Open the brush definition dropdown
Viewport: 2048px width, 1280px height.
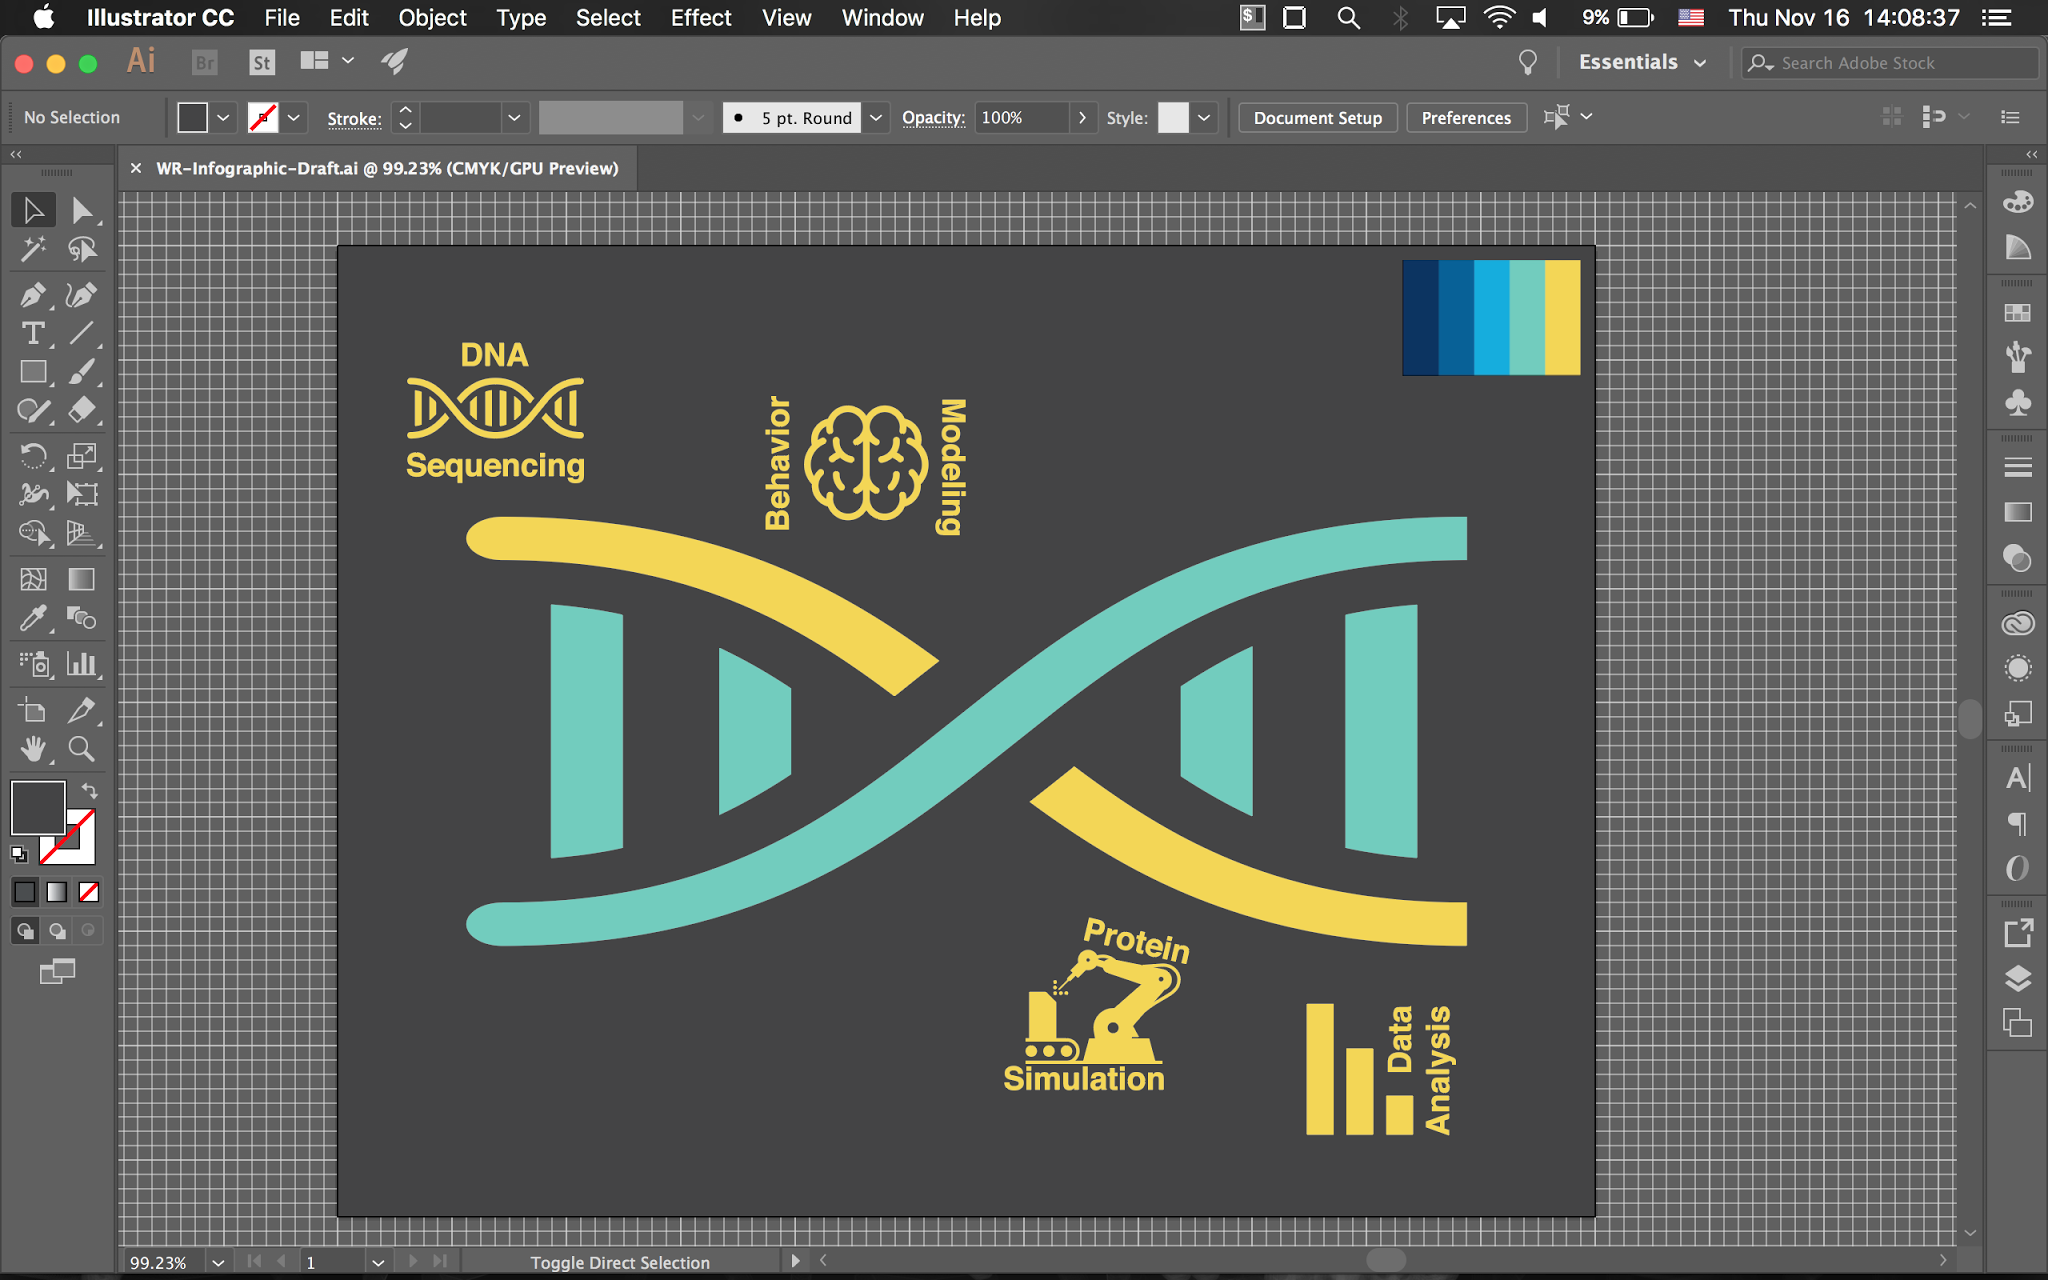[875, 118]
